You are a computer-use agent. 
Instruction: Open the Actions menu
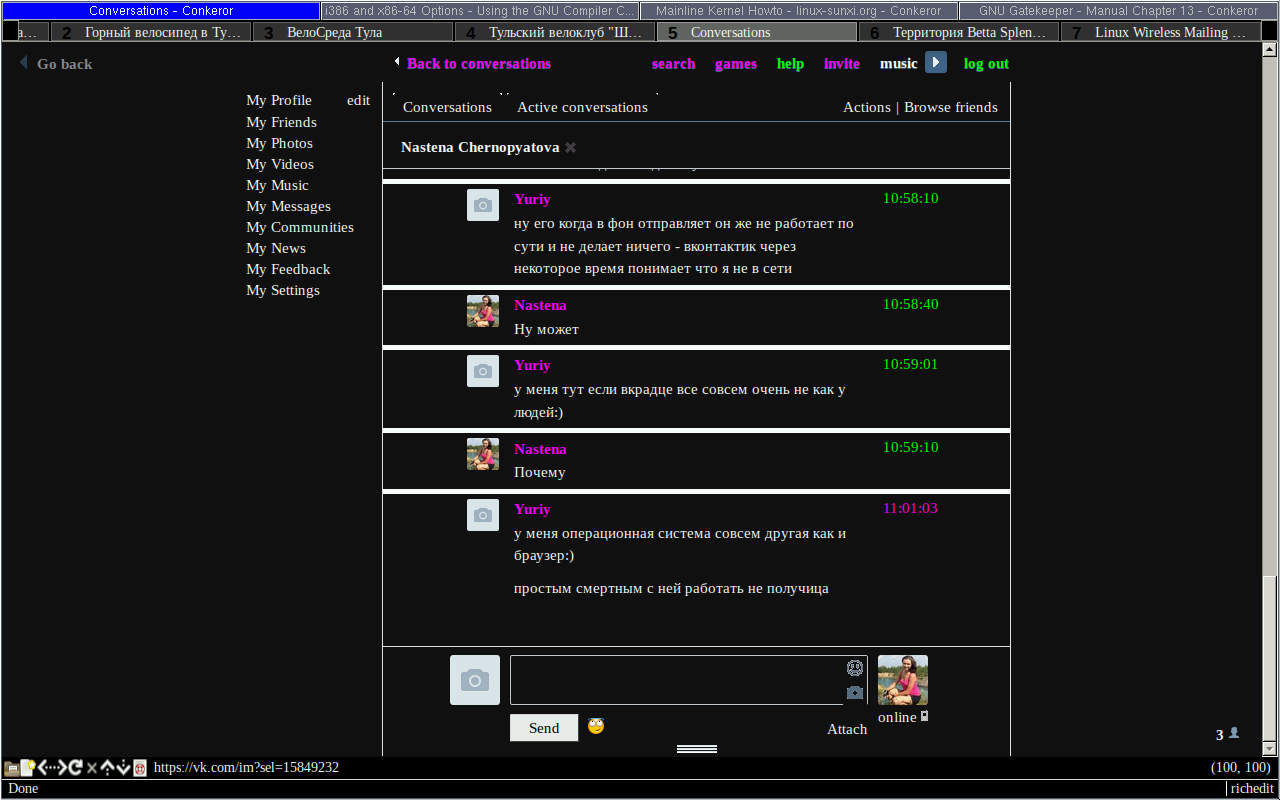(x=867, y=107)
